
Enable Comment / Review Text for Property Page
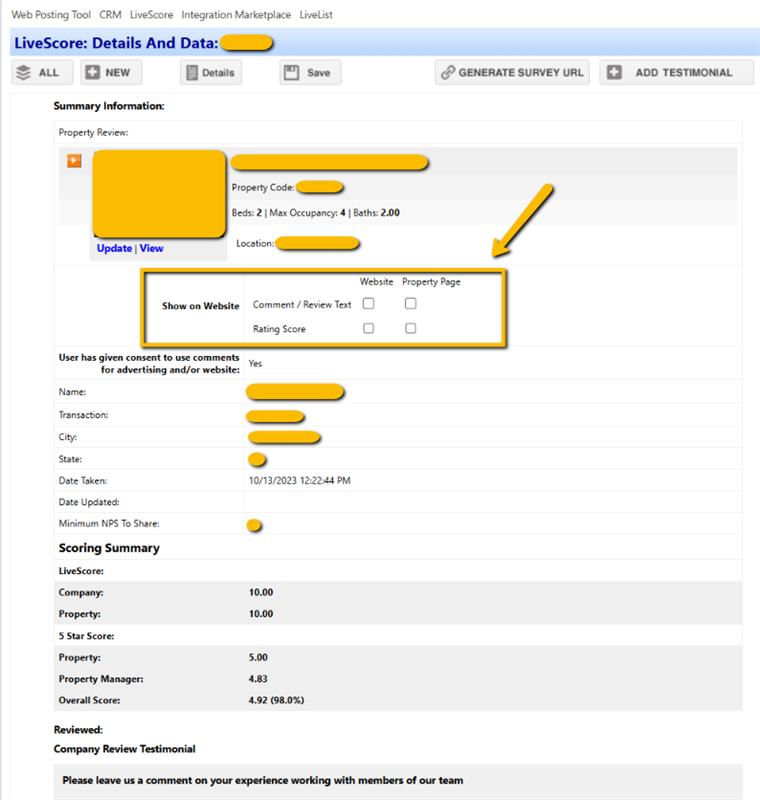(x=410, y=304)
